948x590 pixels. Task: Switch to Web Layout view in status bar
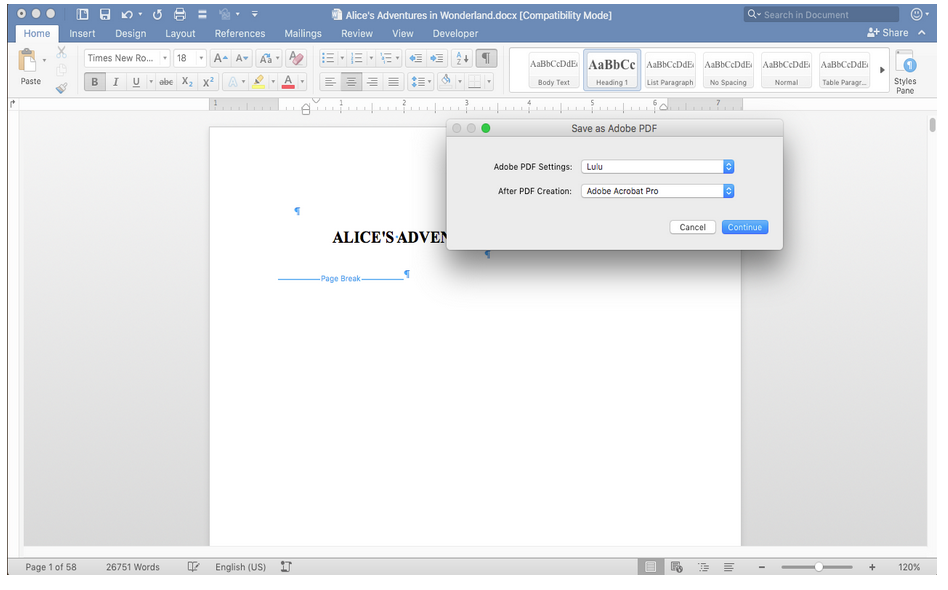coord(677,567)
